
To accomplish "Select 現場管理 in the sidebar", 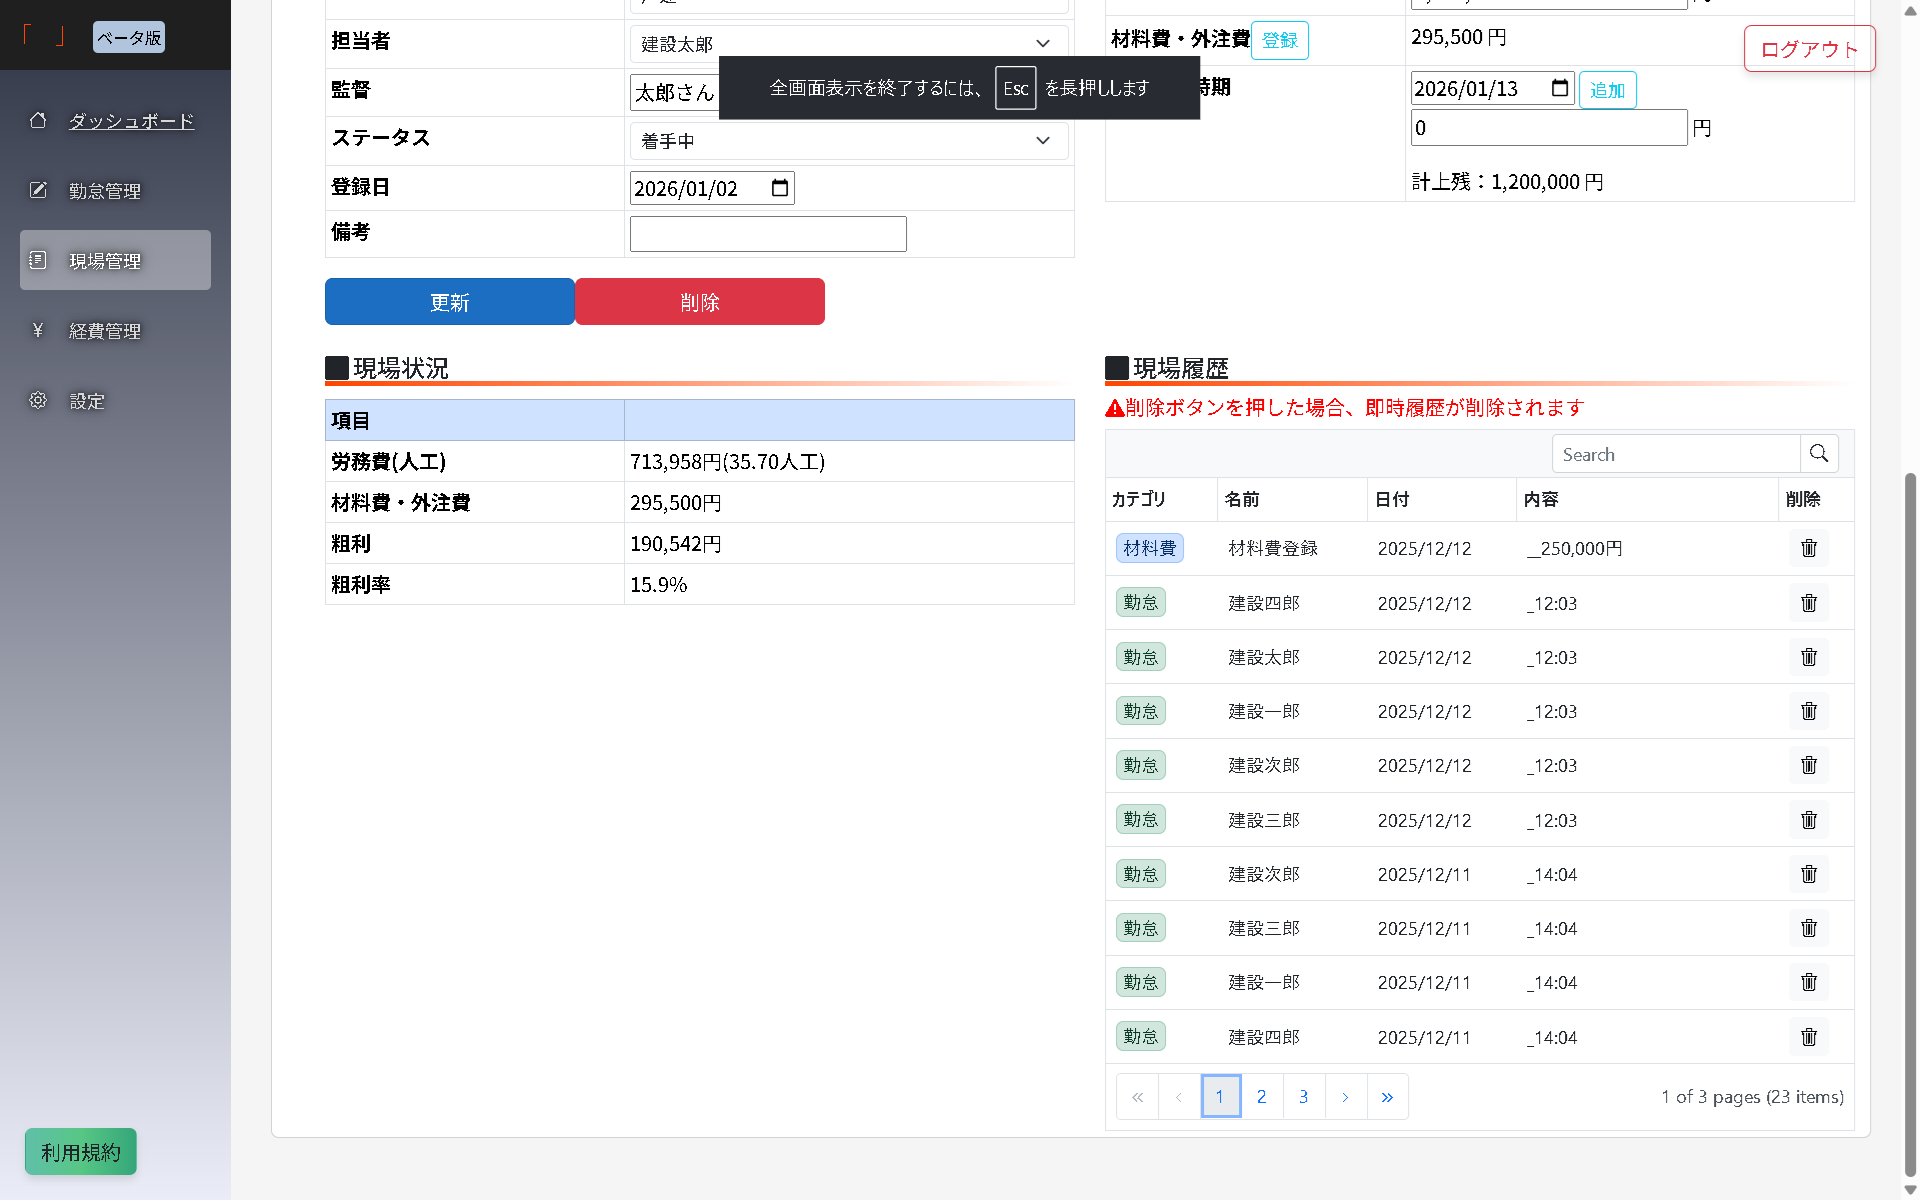I will [105, 260].
